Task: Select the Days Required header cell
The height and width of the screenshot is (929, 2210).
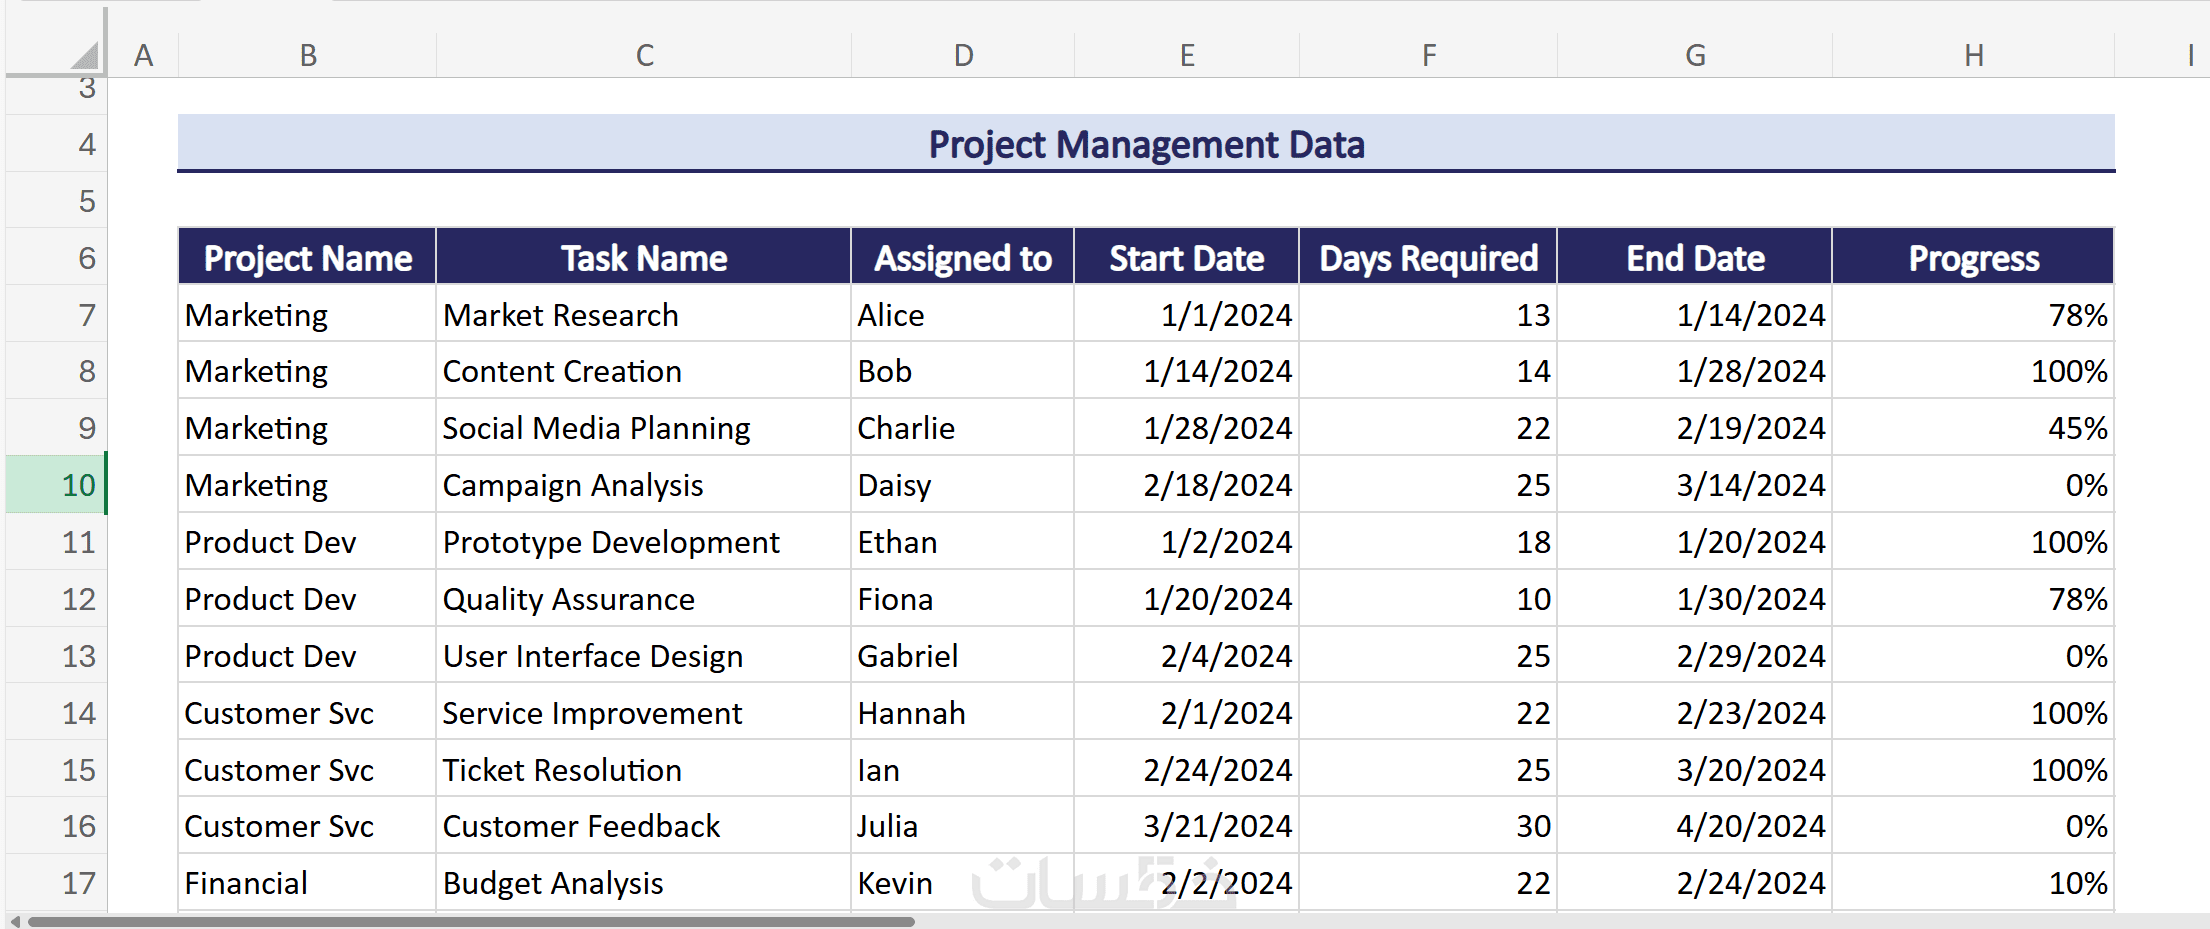Action: (x=1428, y=258)
